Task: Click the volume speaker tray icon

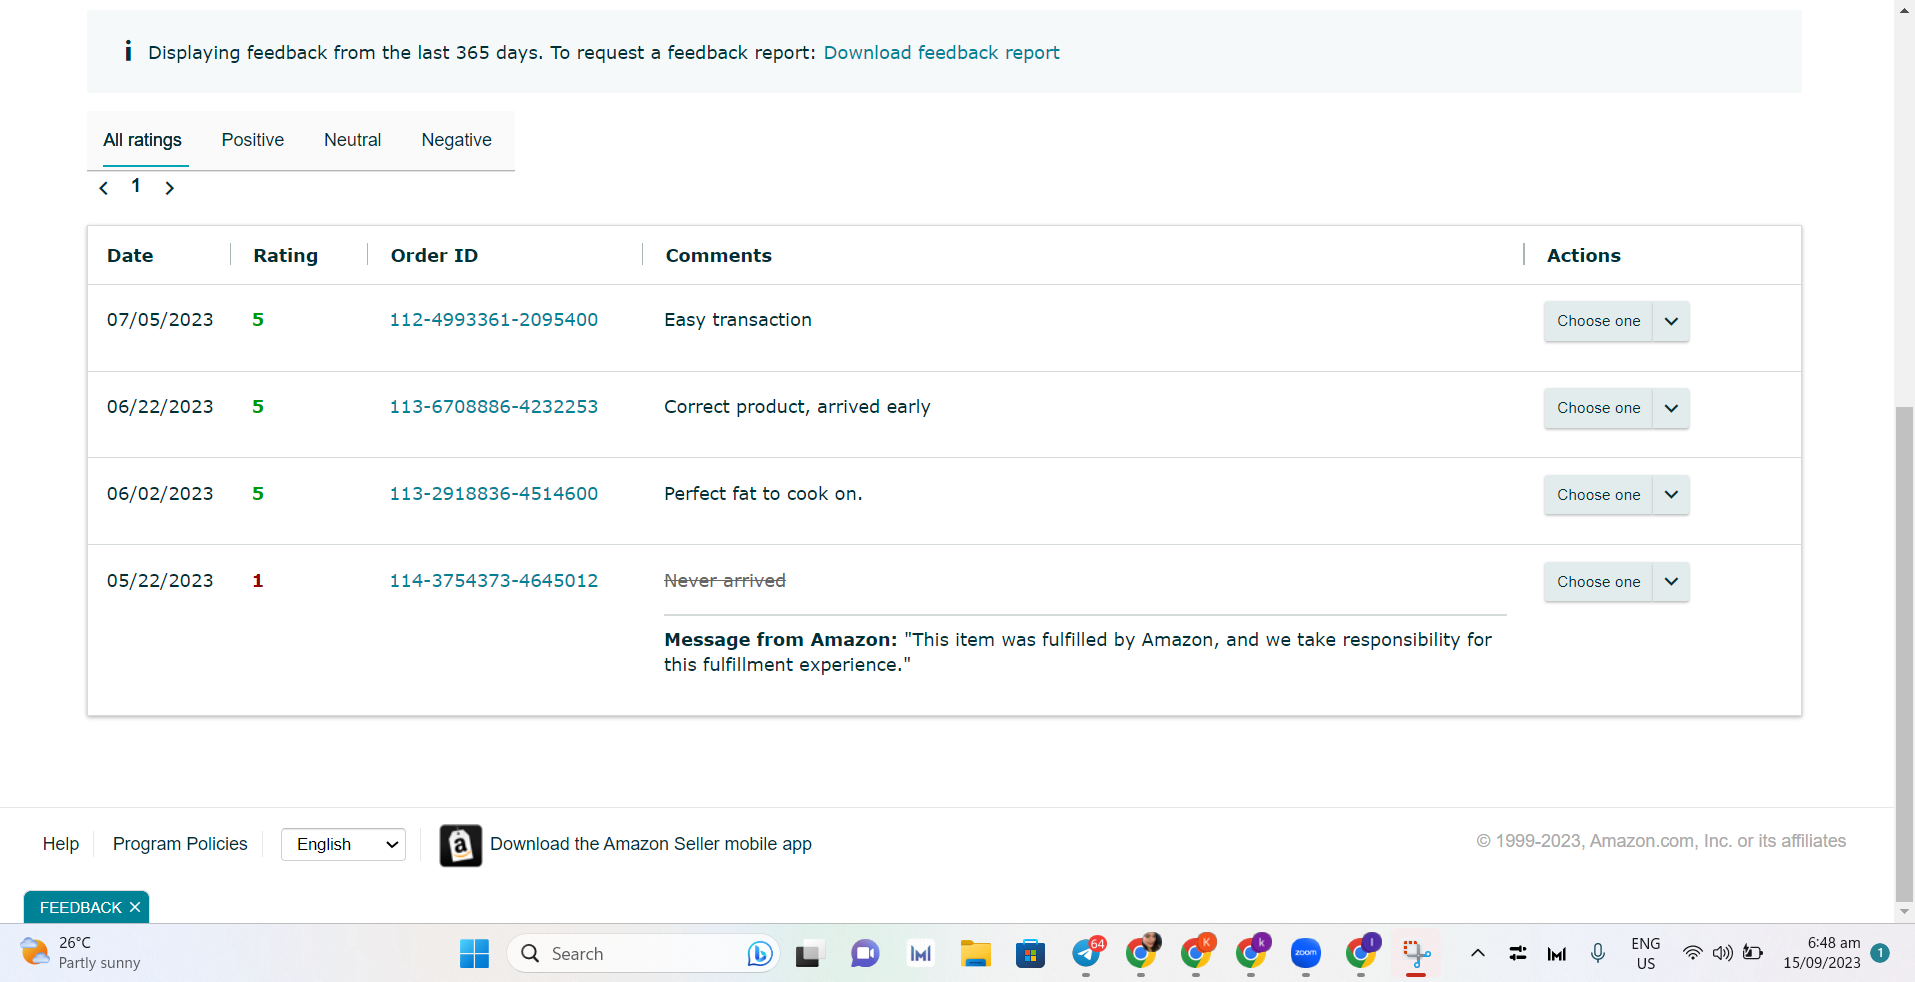Action: click(1722, 953)
